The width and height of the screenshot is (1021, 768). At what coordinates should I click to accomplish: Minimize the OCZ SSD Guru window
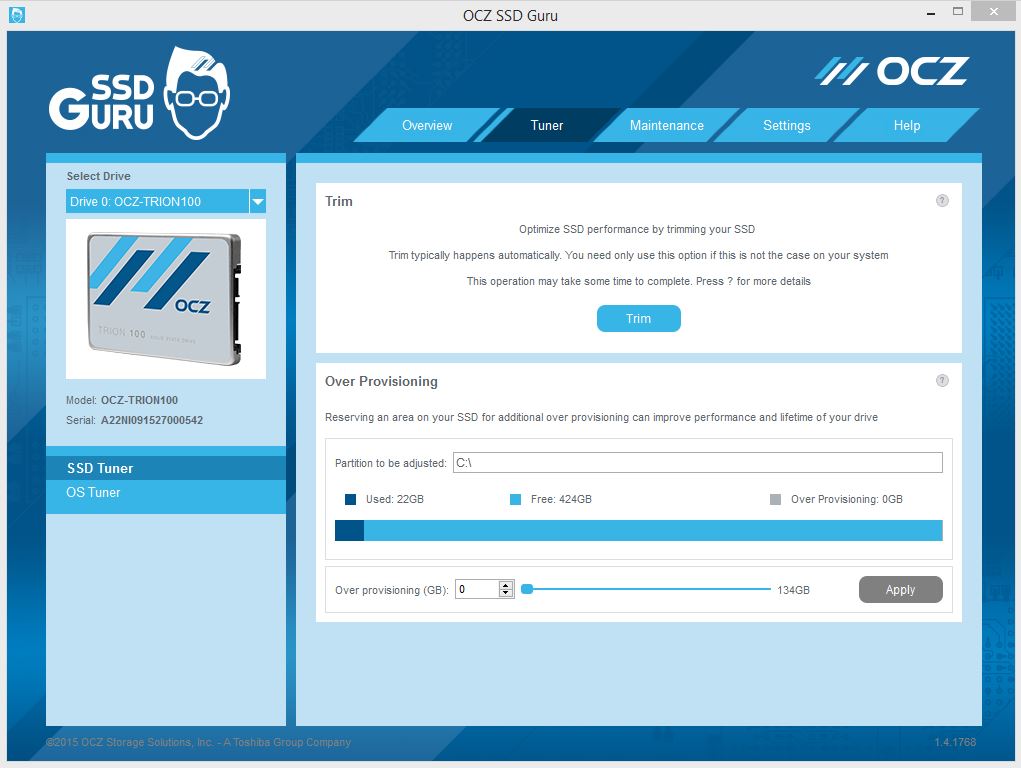[x=930, y=12]
